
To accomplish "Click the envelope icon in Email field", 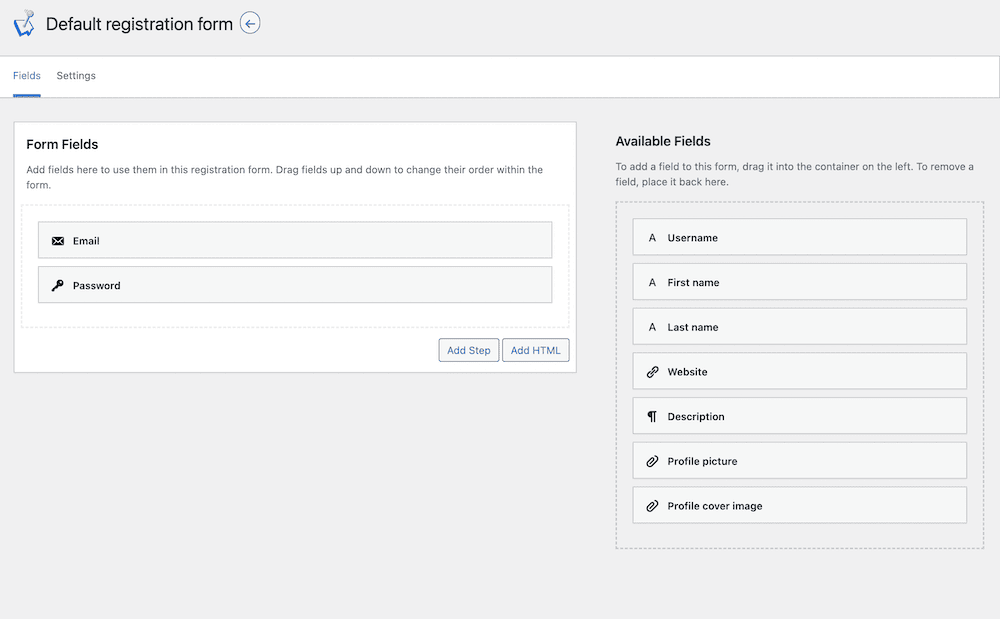I will (x=57, y=241).
